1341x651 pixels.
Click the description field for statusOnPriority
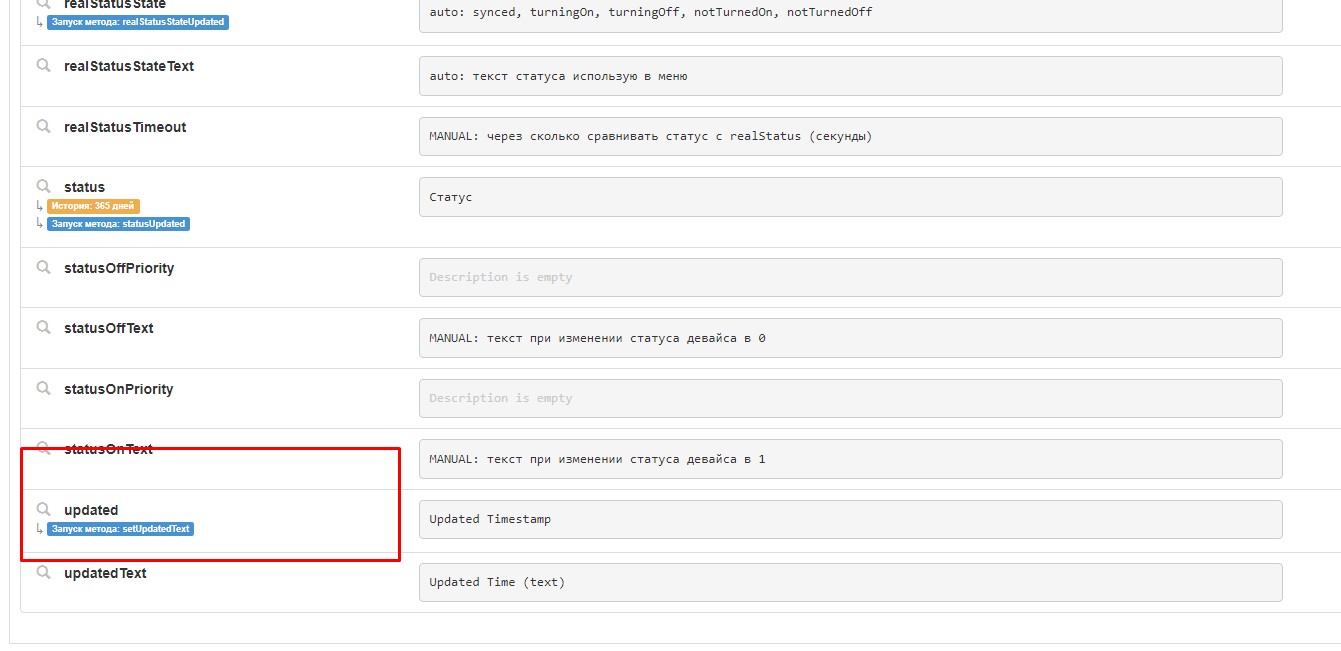850,397
